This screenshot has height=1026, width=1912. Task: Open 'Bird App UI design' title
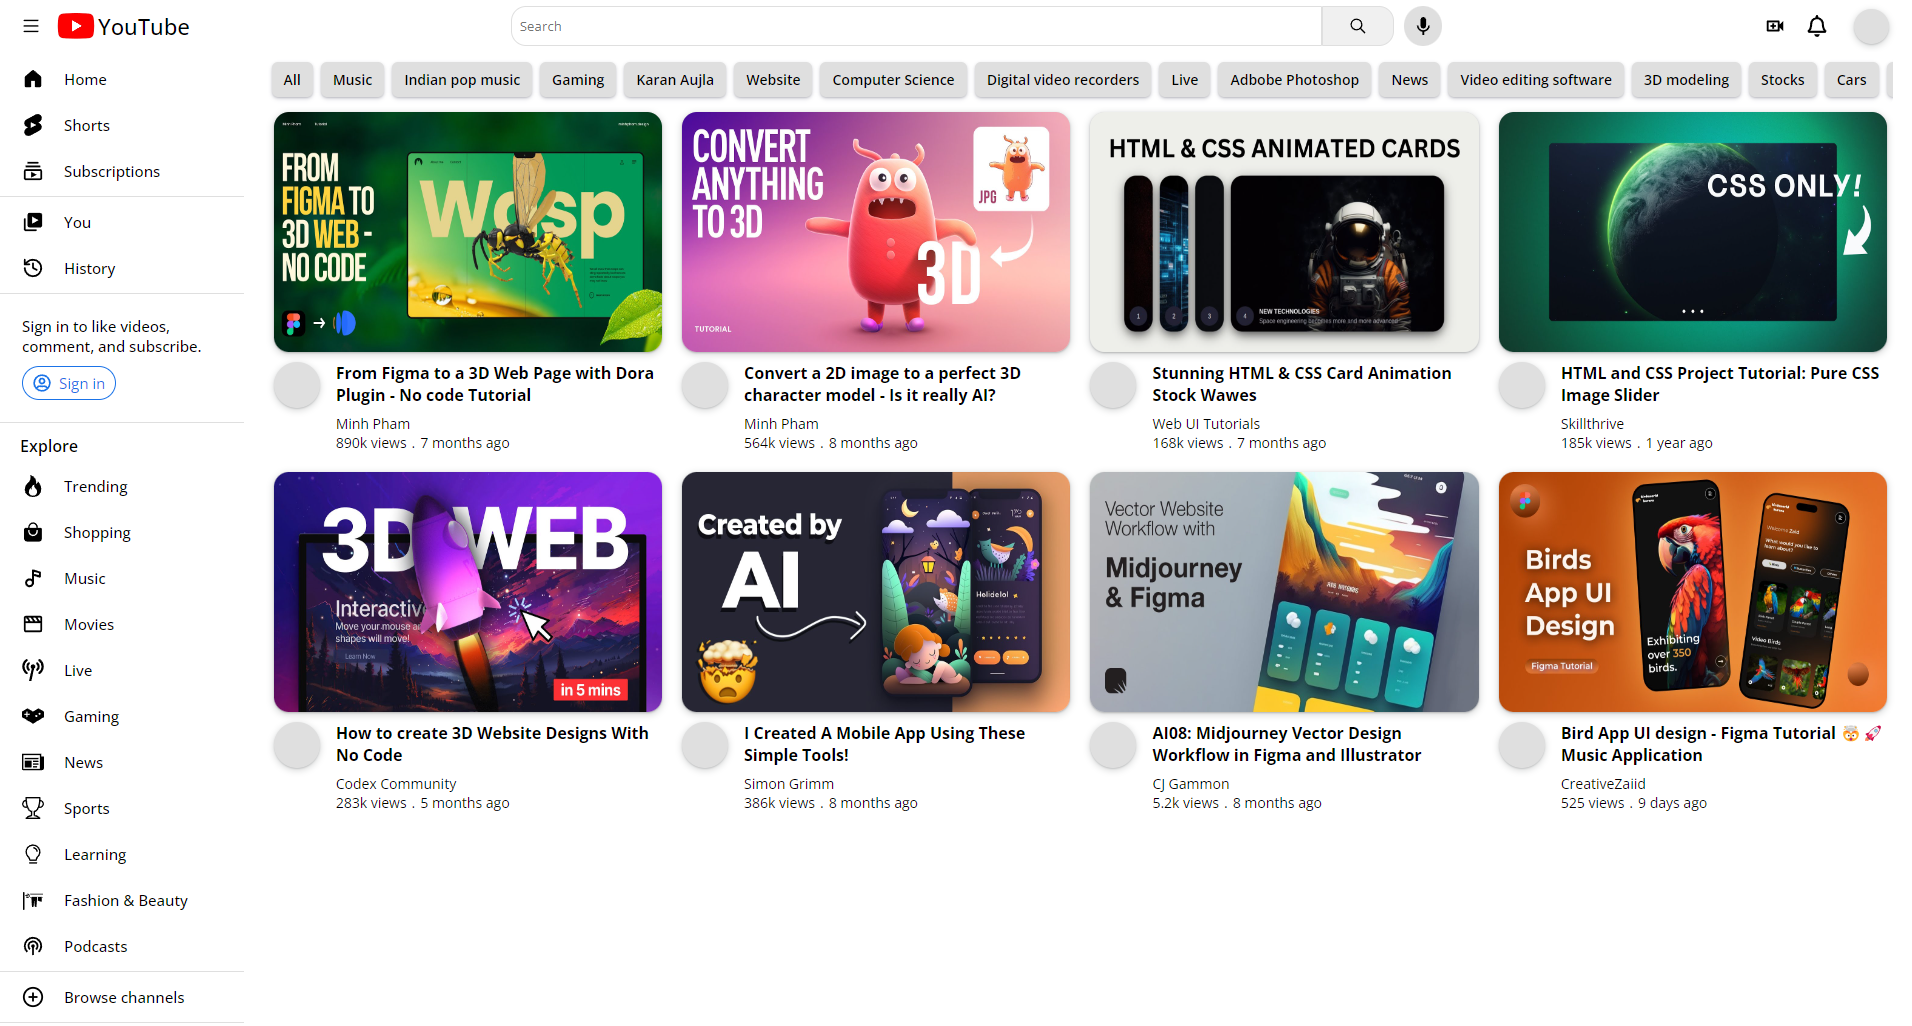click(x=1720, y=744)
